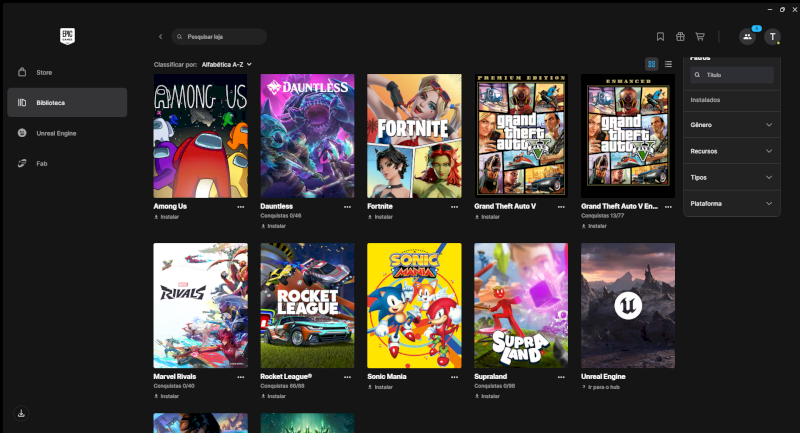Install Dauntless
Image resolution: width=800 pixels, height=433 pixels.
coord(273,226)
